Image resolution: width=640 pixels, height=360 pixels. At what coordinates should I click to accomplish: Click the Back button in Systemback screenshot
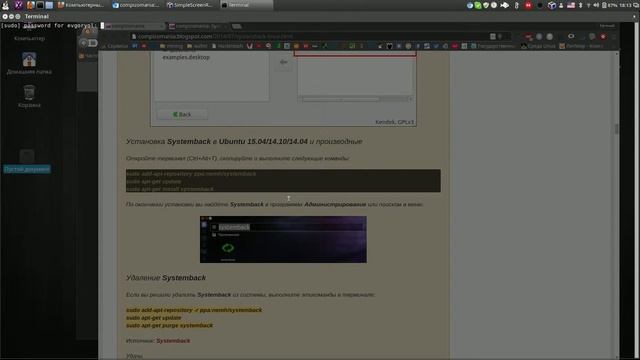coord(182,114)
